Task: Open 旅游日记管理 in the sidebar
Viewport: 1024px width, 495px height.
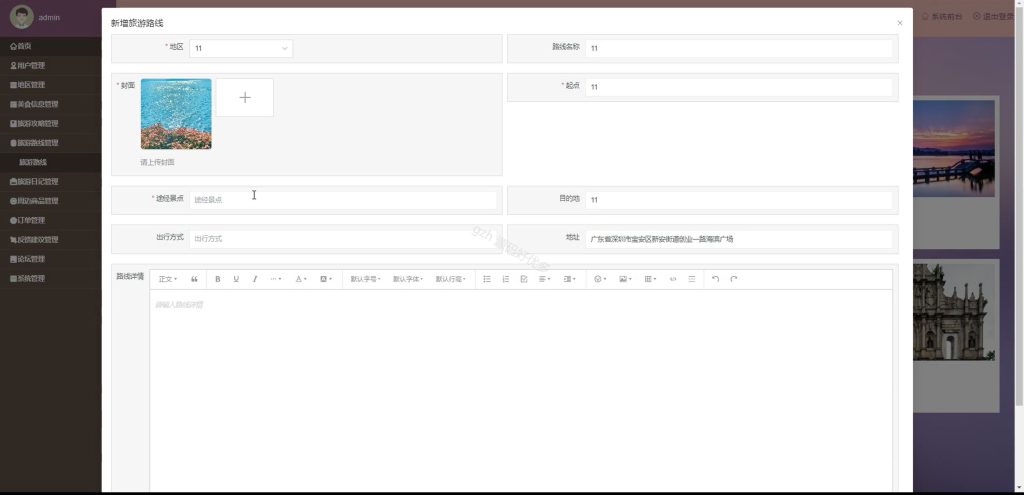Action: [x=50, y=182]
